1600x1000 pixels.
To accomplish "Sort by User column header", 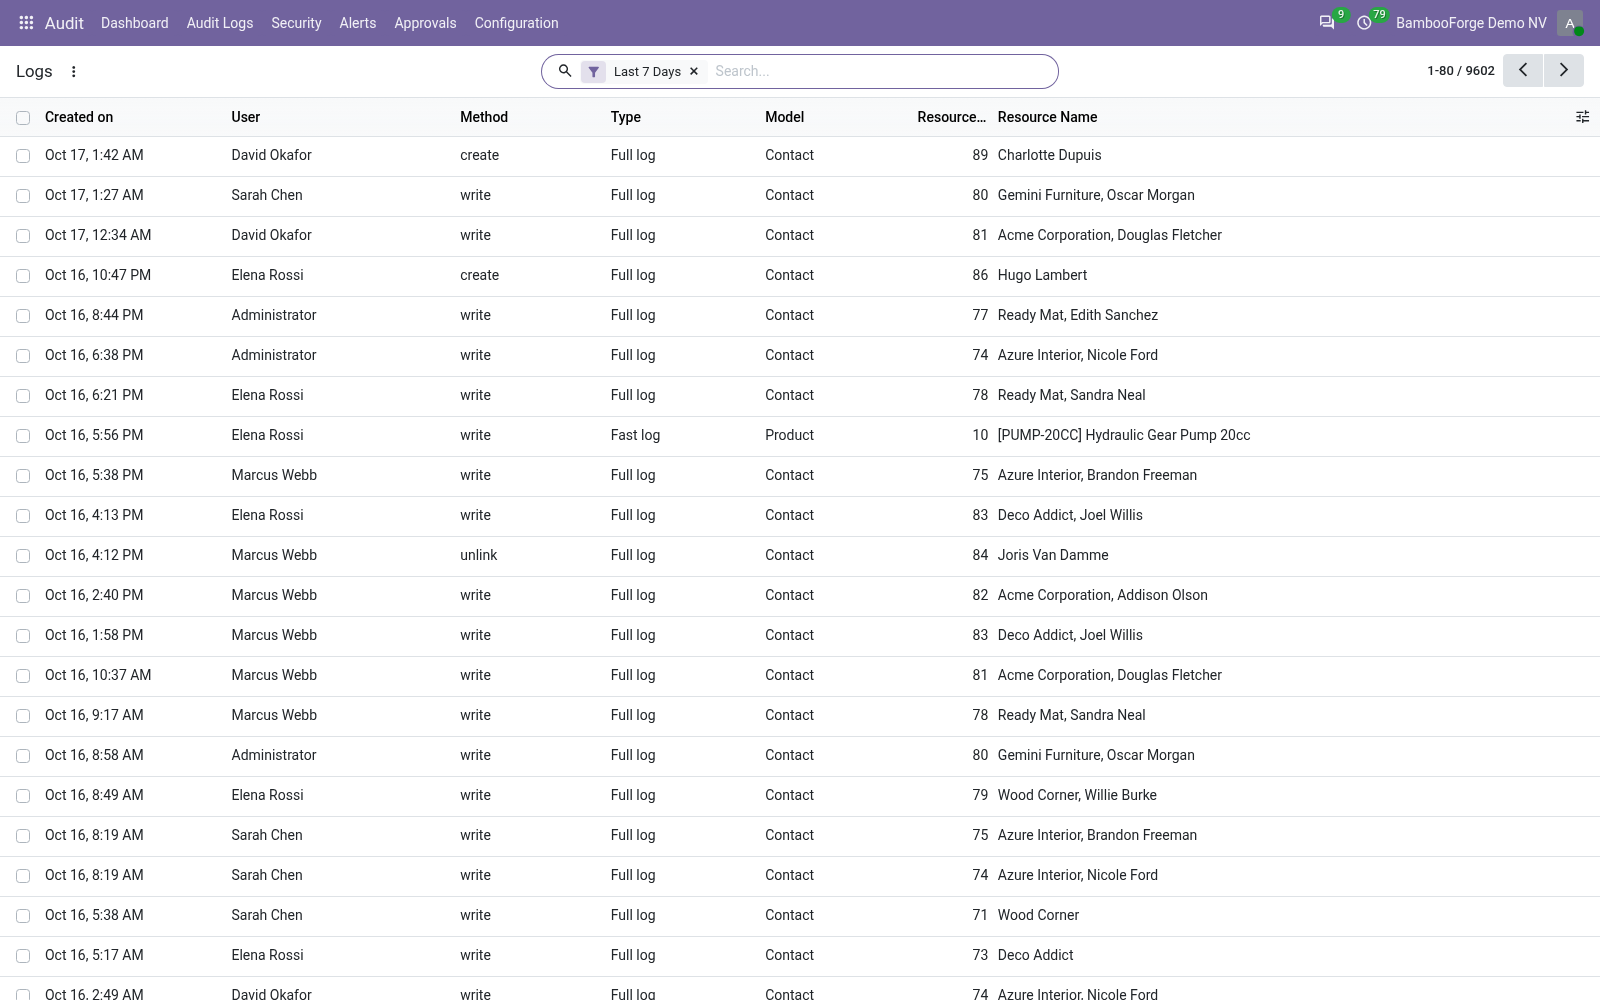I will 245,117.
